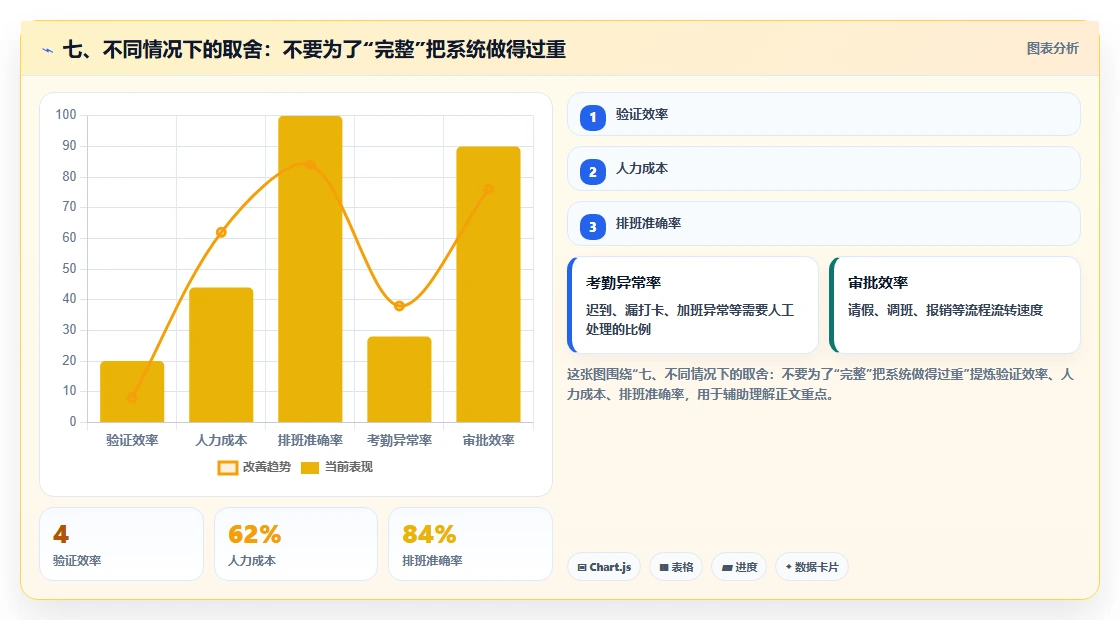The height and width of the screenshot is (620, 1120).
Task: Click the 考勤异常率 bar in chart
Action: coord(399,379)
